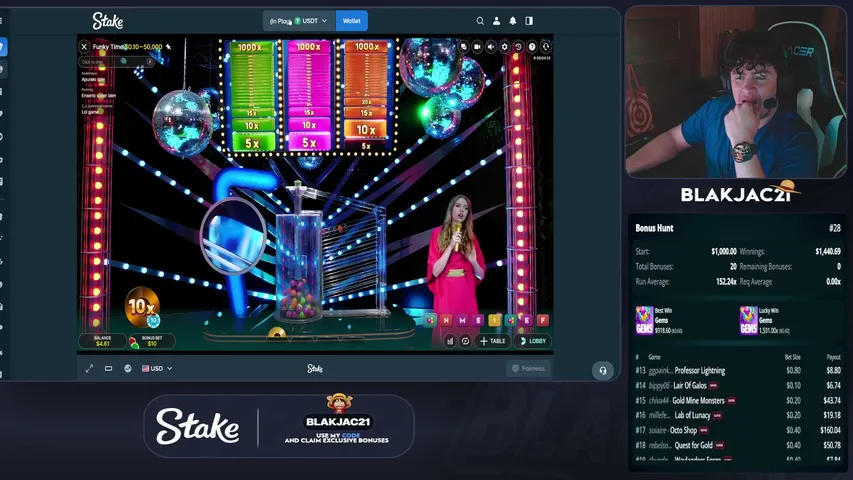Click the green 5x multiplier
Viewport: 853px width, 480px height.
(252, 143)
